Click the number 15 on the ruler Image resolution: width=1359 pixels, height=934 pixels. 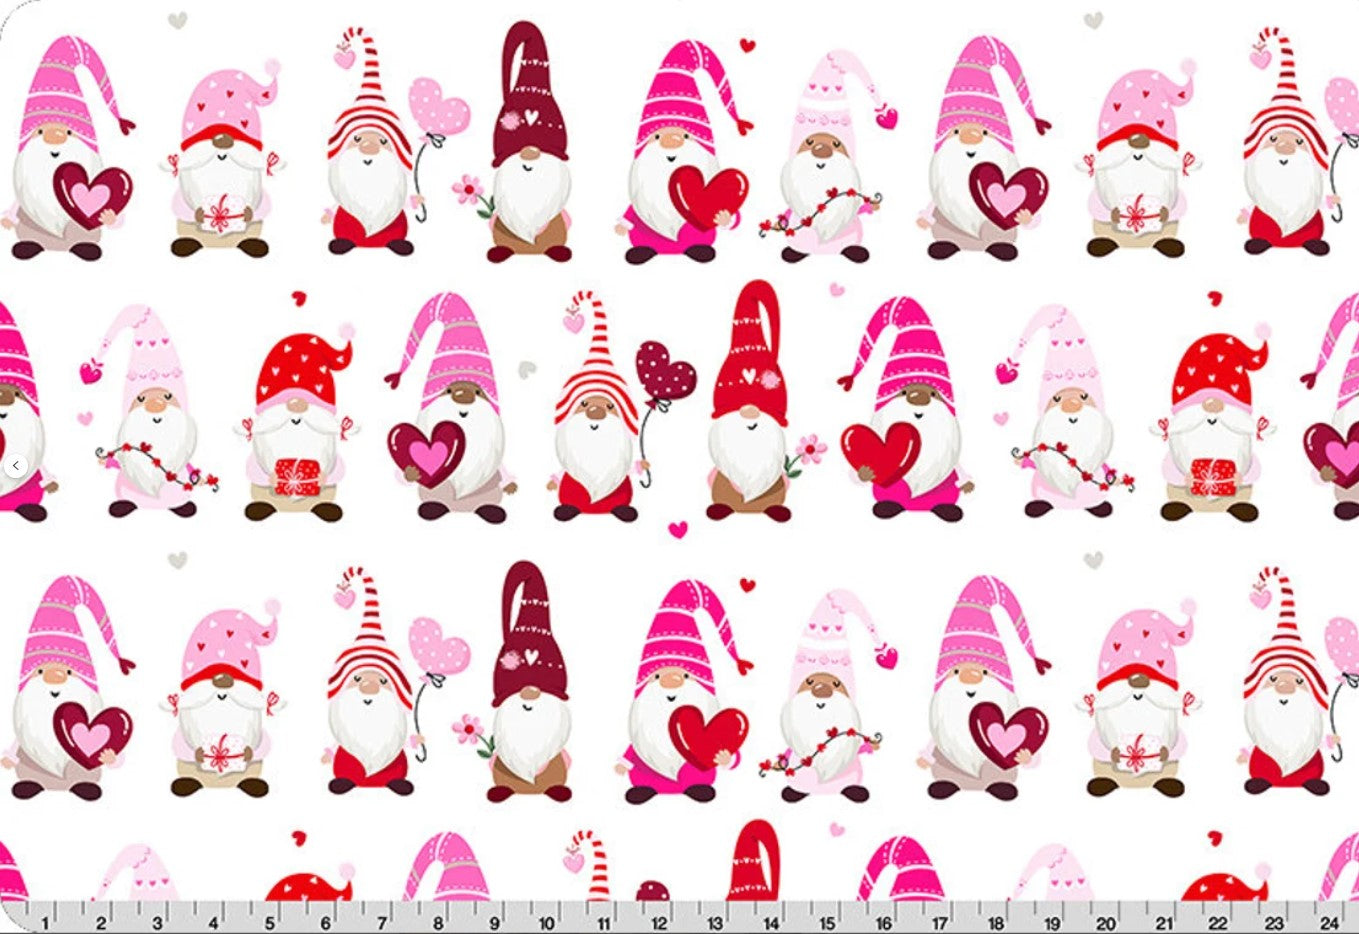coord(827,922)
